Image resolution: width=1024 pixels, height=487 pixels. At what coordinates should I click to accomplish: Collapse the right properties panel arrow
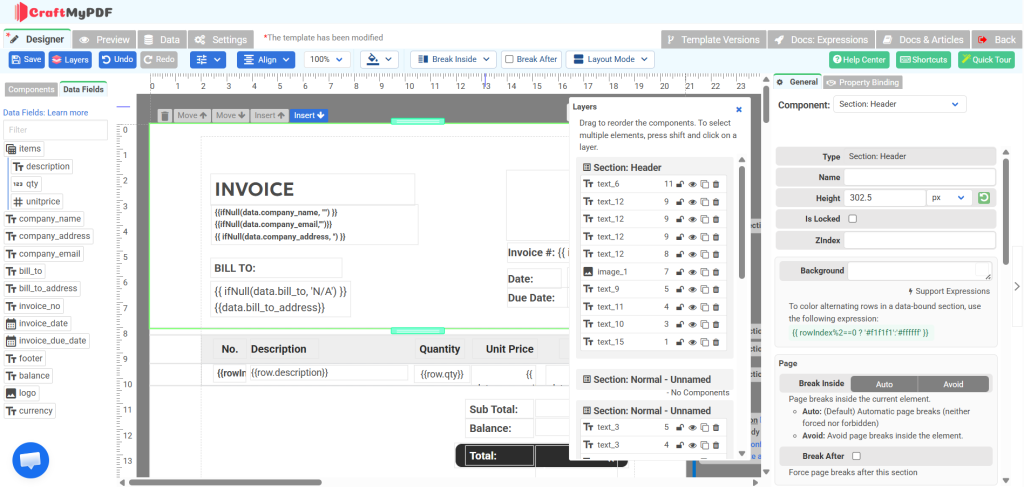[x=1017, y=286]
